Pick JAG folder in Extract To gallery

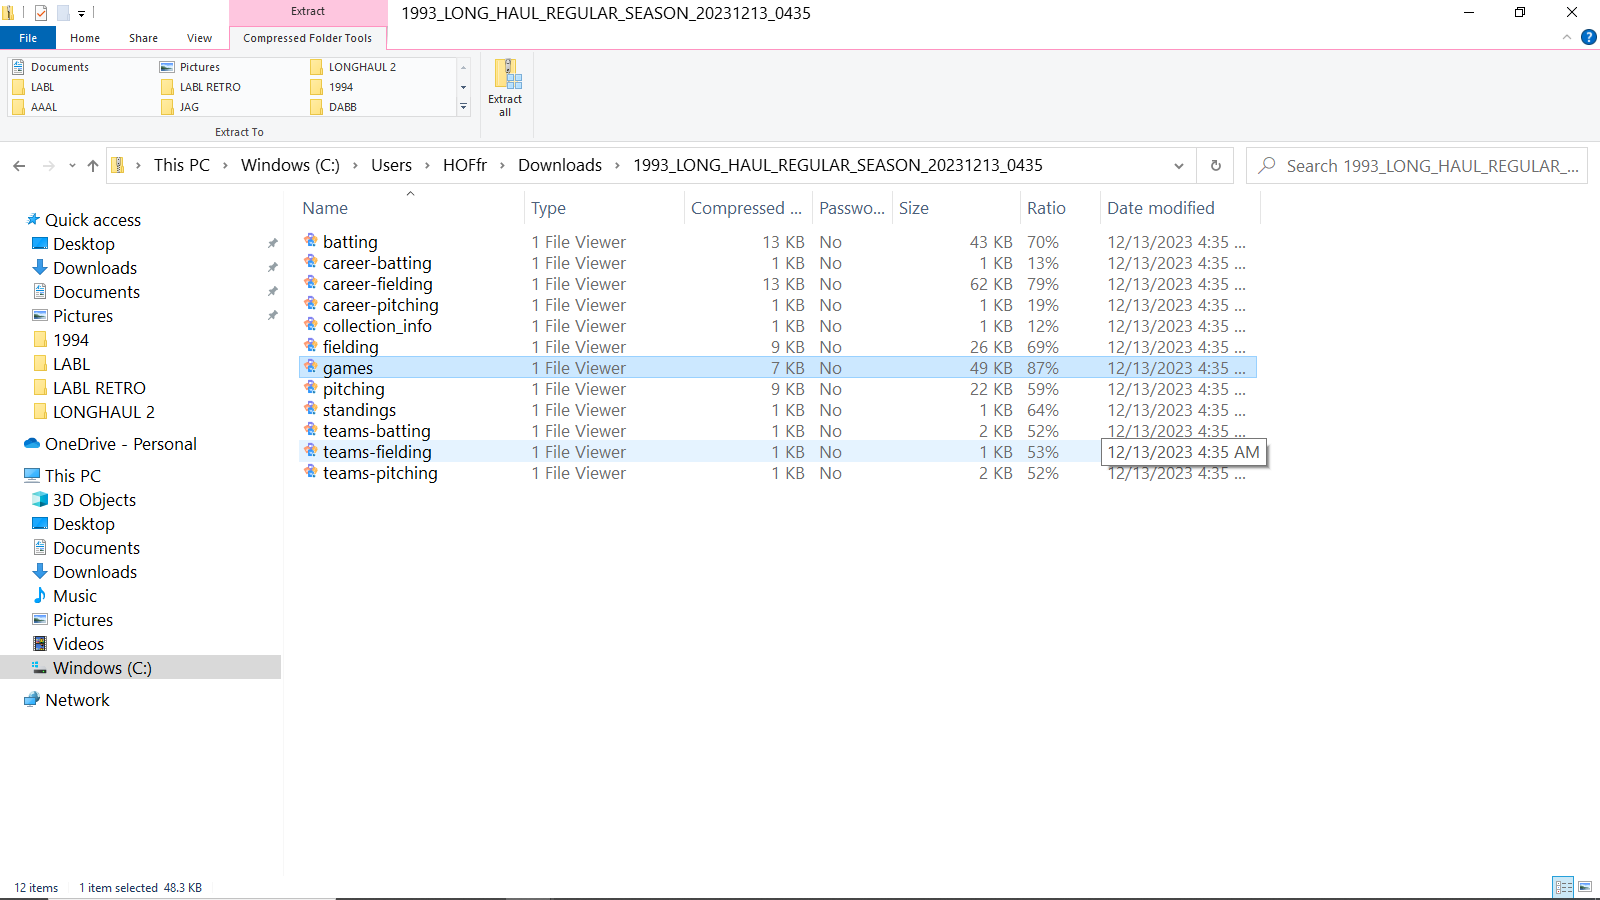point(181,107)
